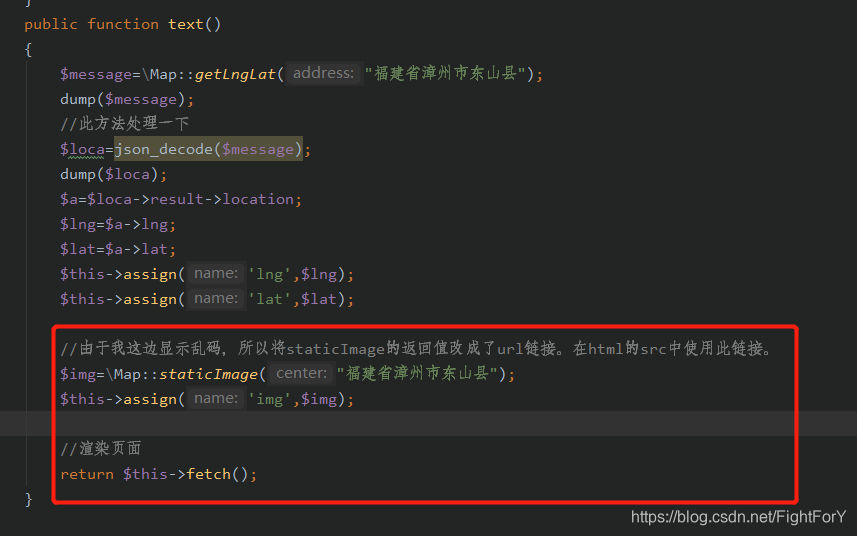This screenshot has height=536, width=857.
Task: Click the 'public' keyword
Action: pyautogui.click(x=51, y=25)
